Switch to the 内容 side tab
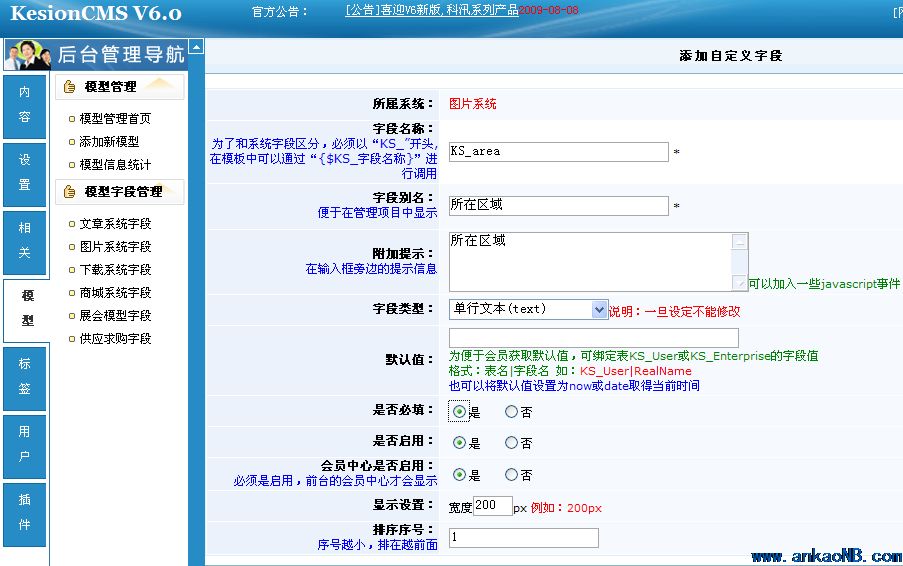903x566 pixels. (25, 105)
